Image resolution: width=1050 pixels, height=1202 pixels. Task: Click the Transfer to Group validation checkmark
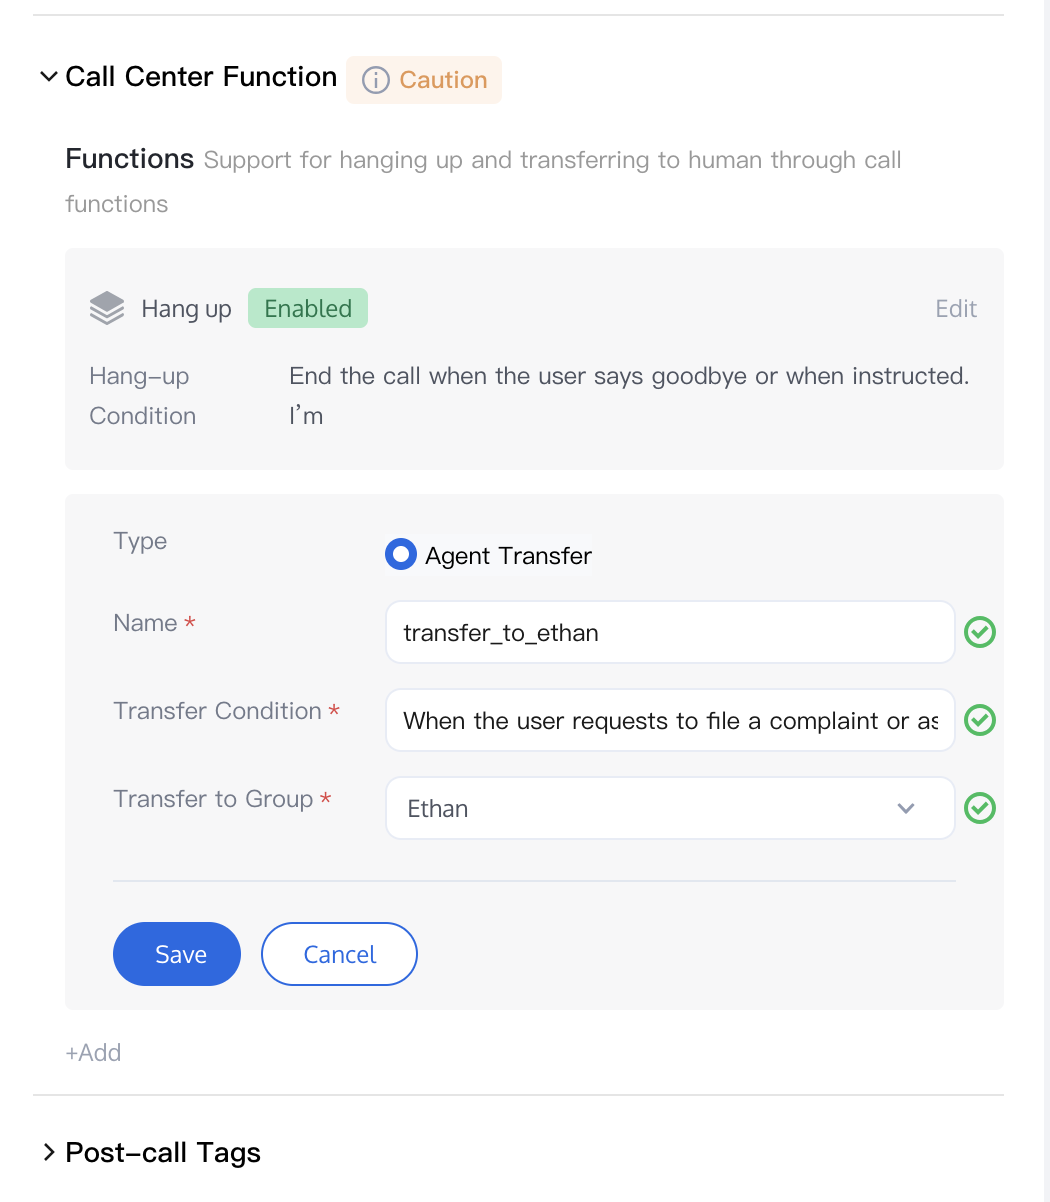[979, 808]
